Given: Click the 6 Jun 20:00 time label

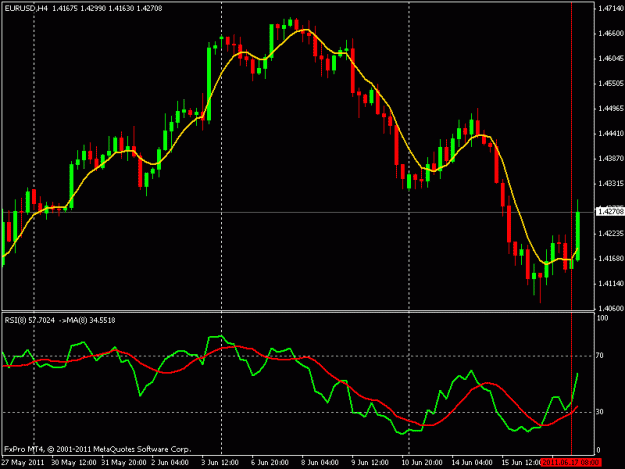Looking at the screenshot, I should (270, 463).
